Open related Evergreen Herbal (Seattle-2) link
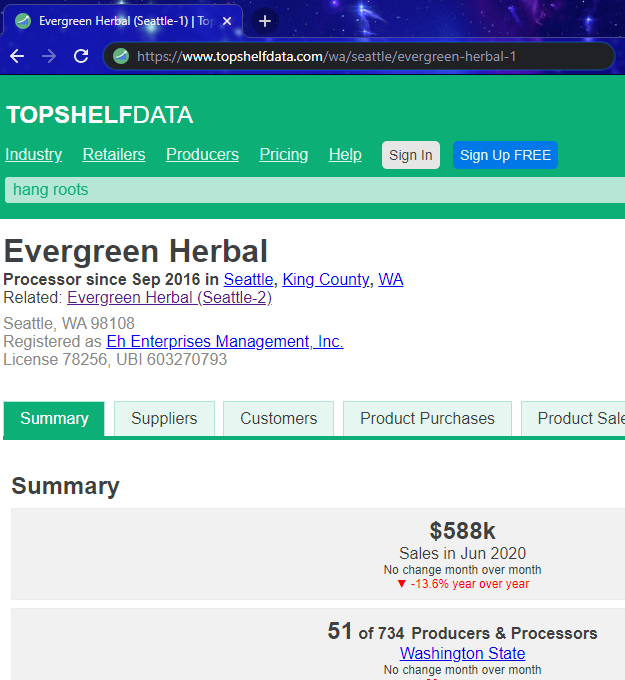Viewport: 625px width, 680px height. click(170, 298)
